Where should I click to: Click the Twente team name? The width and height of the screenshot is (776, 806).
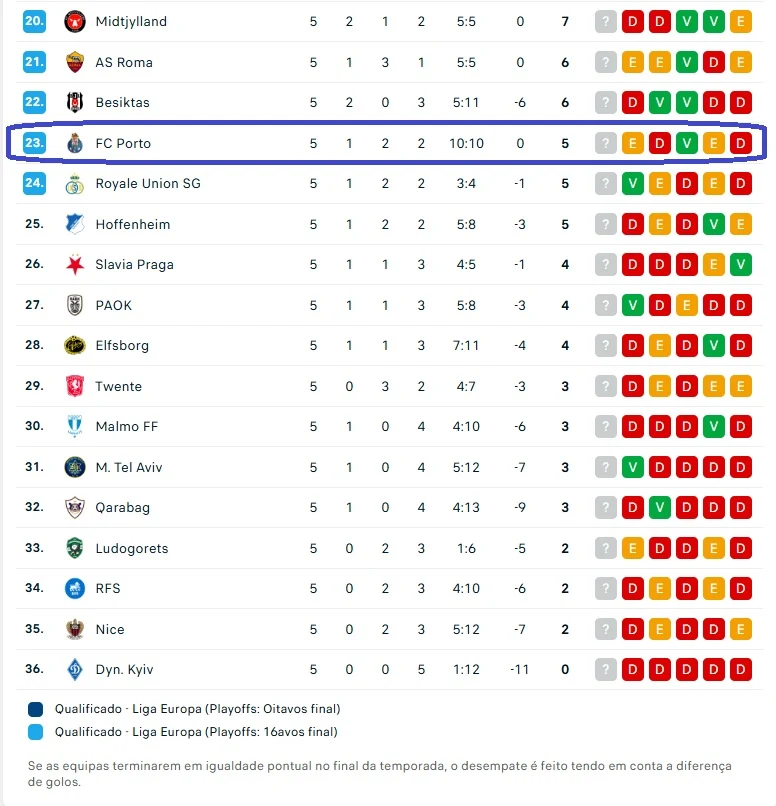(x=119, y=386)
